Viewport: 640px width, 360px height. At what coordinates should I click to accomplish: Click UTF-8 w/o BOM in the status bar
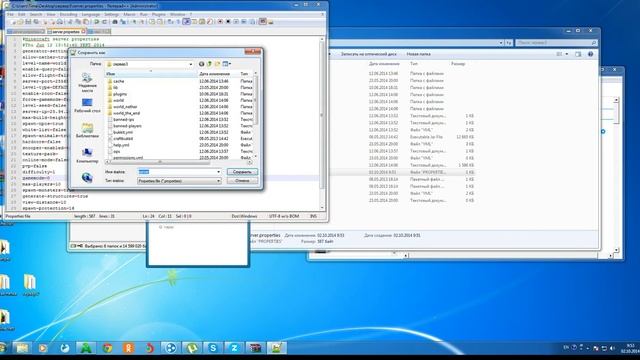(284, 216)
